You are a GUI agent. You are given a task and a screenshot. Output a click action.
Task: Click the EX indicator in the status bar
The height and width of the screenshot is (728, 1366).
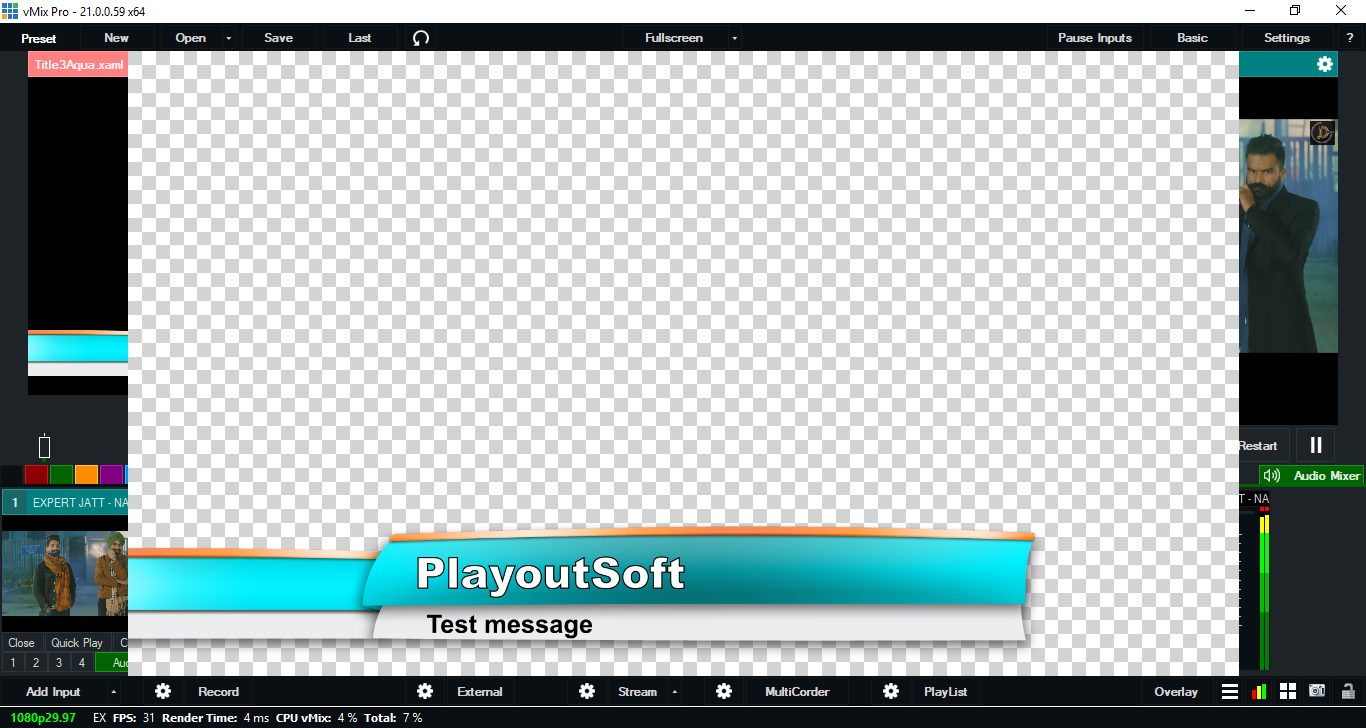pyautogui.click(x=99, y=718)
